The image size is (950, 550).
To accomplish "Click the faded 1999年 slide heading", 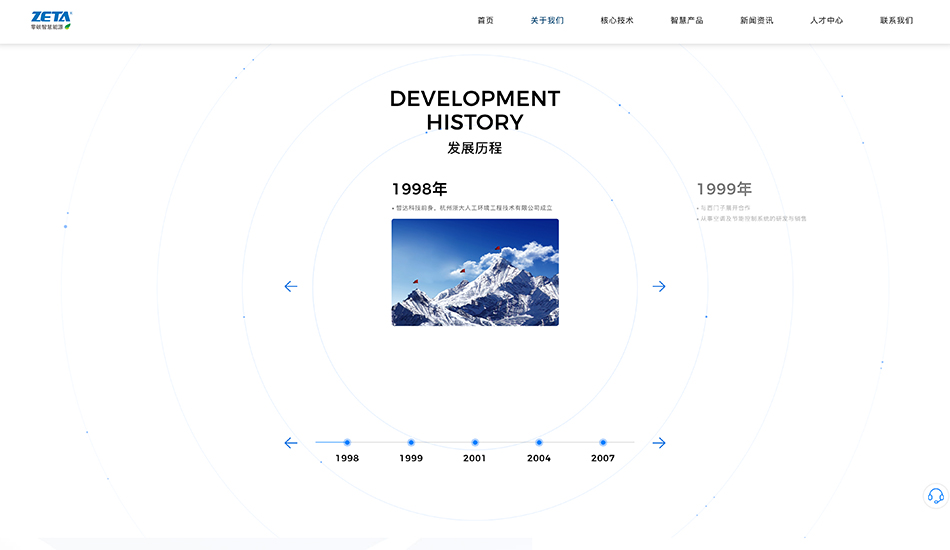I will (x=724, y=189).
